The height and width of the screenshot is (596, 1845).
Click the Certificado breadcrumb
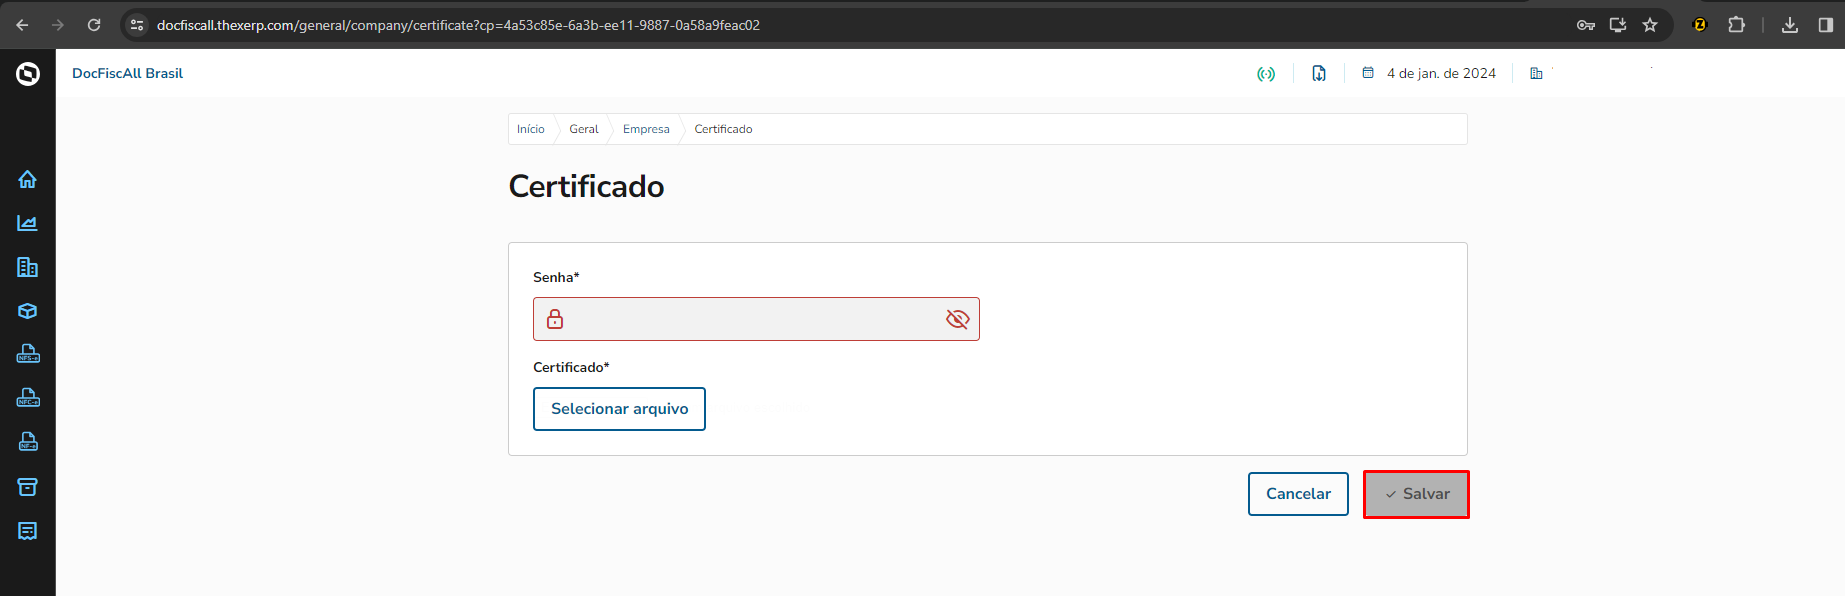tap(723, 129)
